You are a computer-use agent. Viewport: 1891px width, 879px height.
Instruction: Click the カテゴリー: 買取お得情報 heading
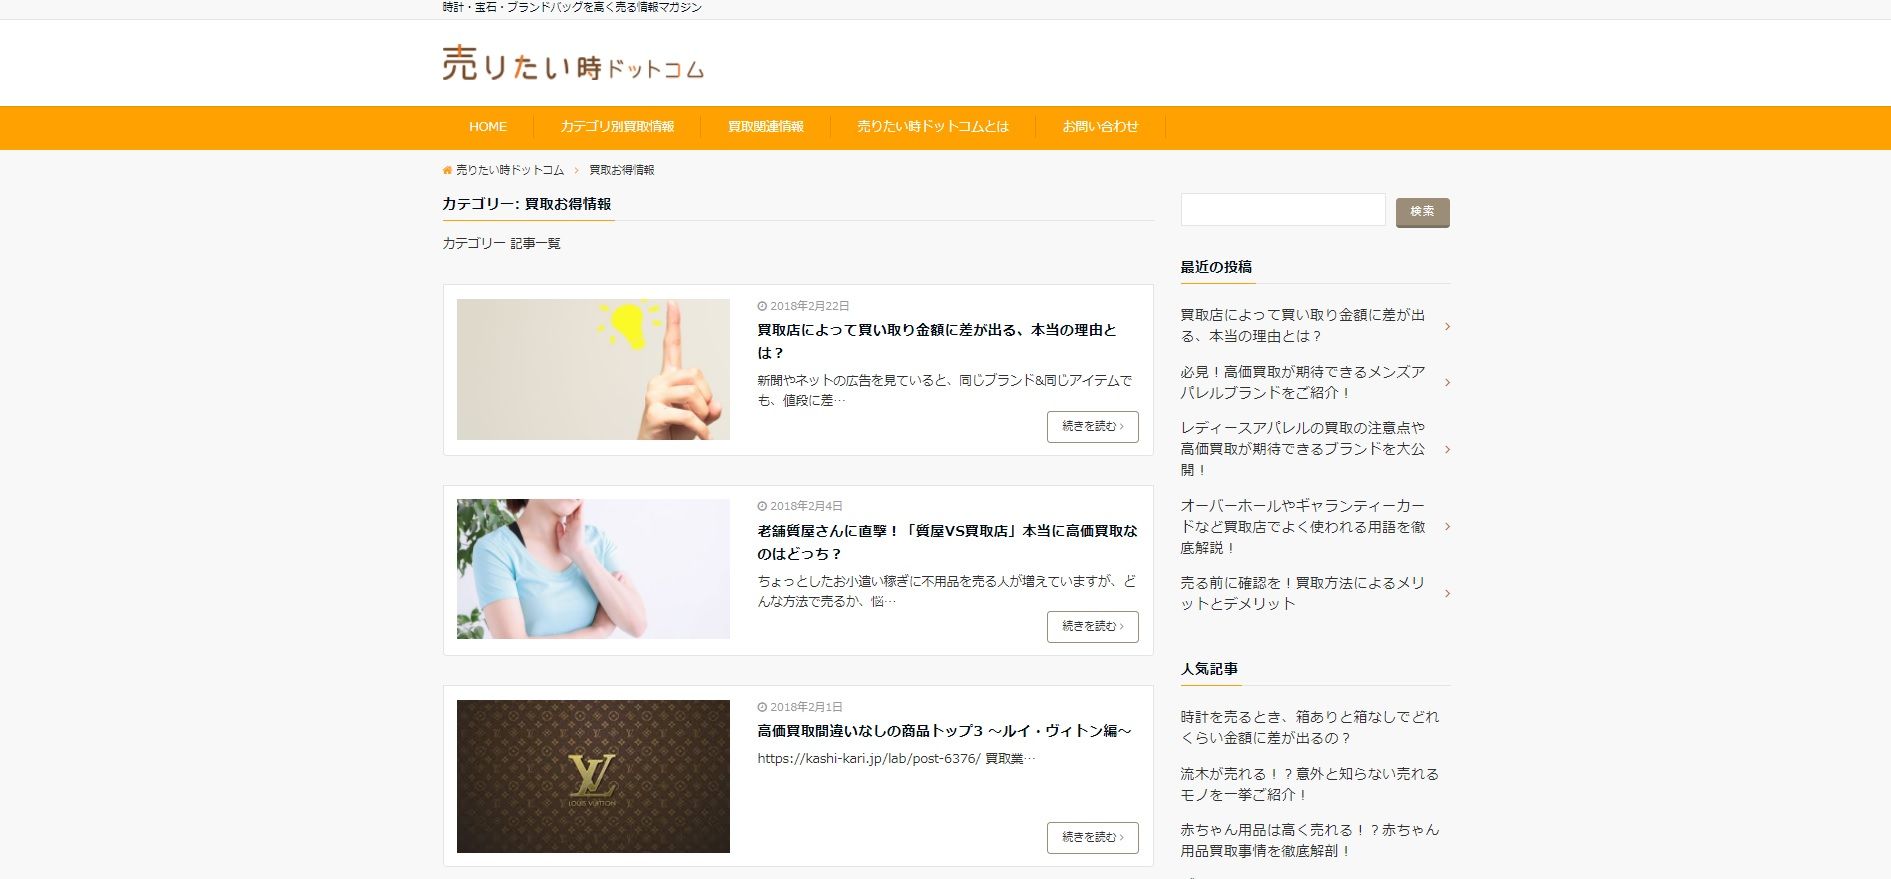coord(527,204)
